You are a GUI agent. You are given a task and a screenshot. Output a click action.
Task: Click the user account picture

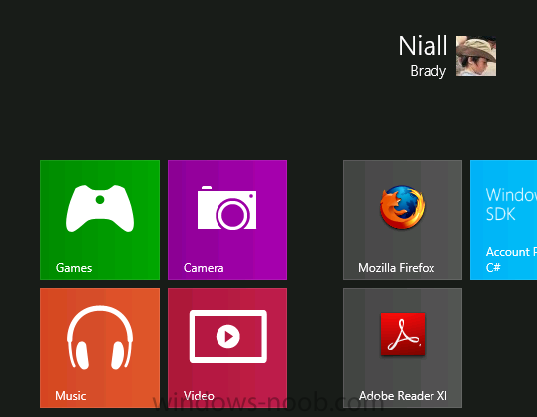tap(476, 56)
